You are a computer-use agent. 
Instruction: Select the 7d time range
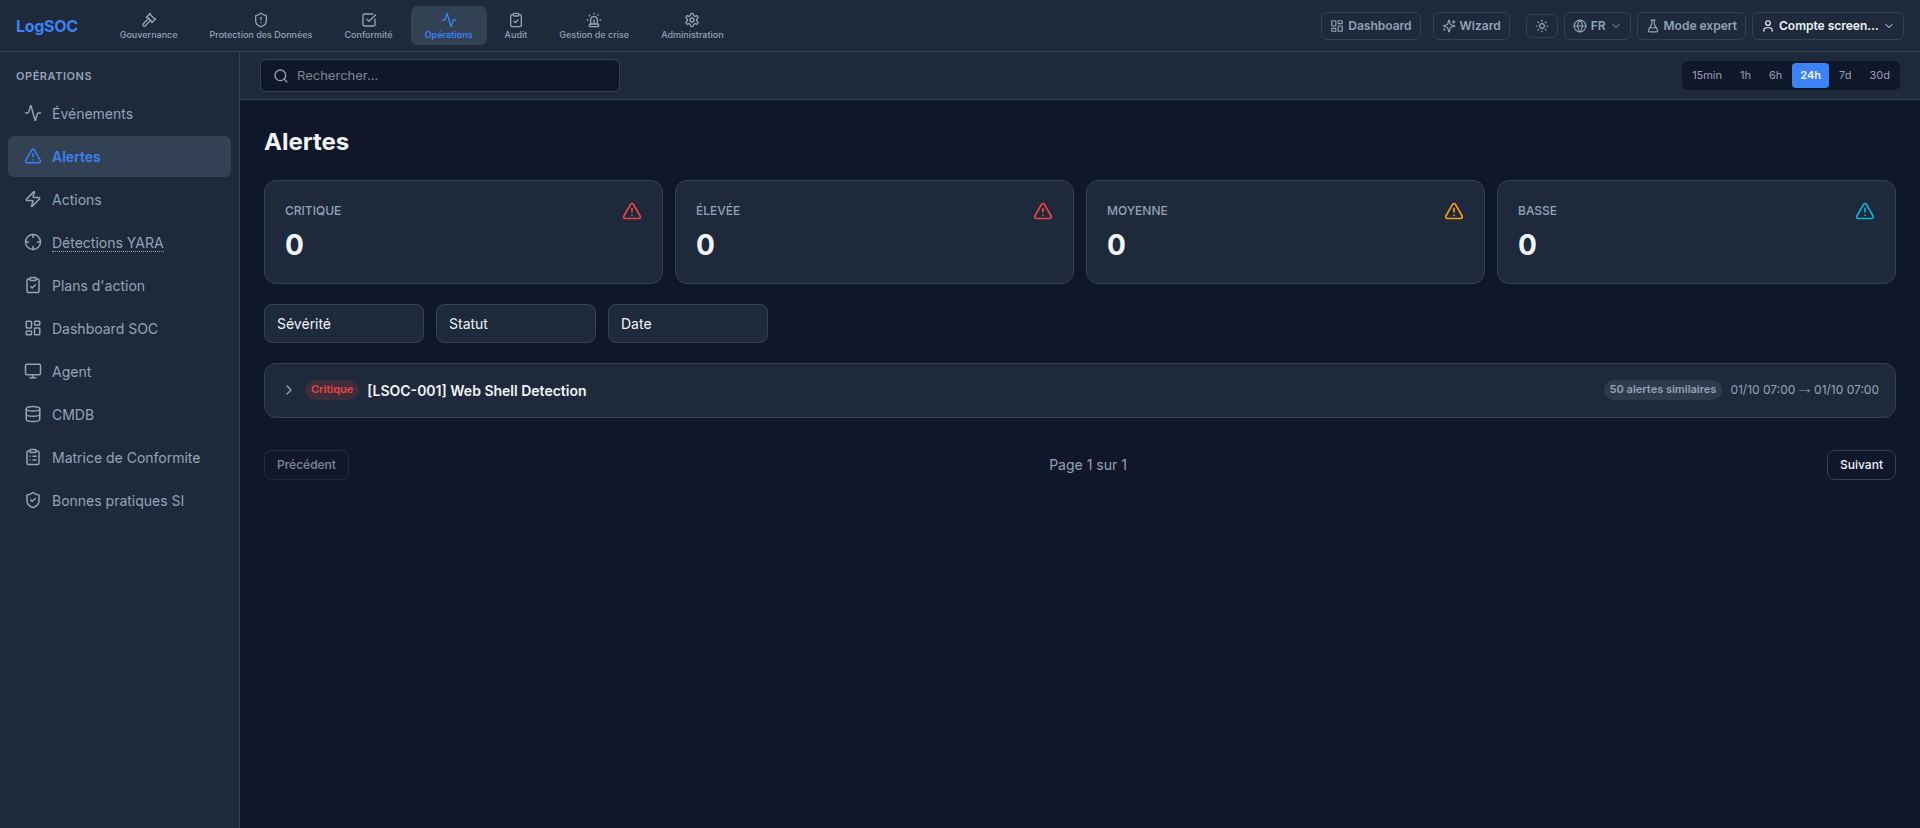pyautogui.click(x=1845, y=76)
